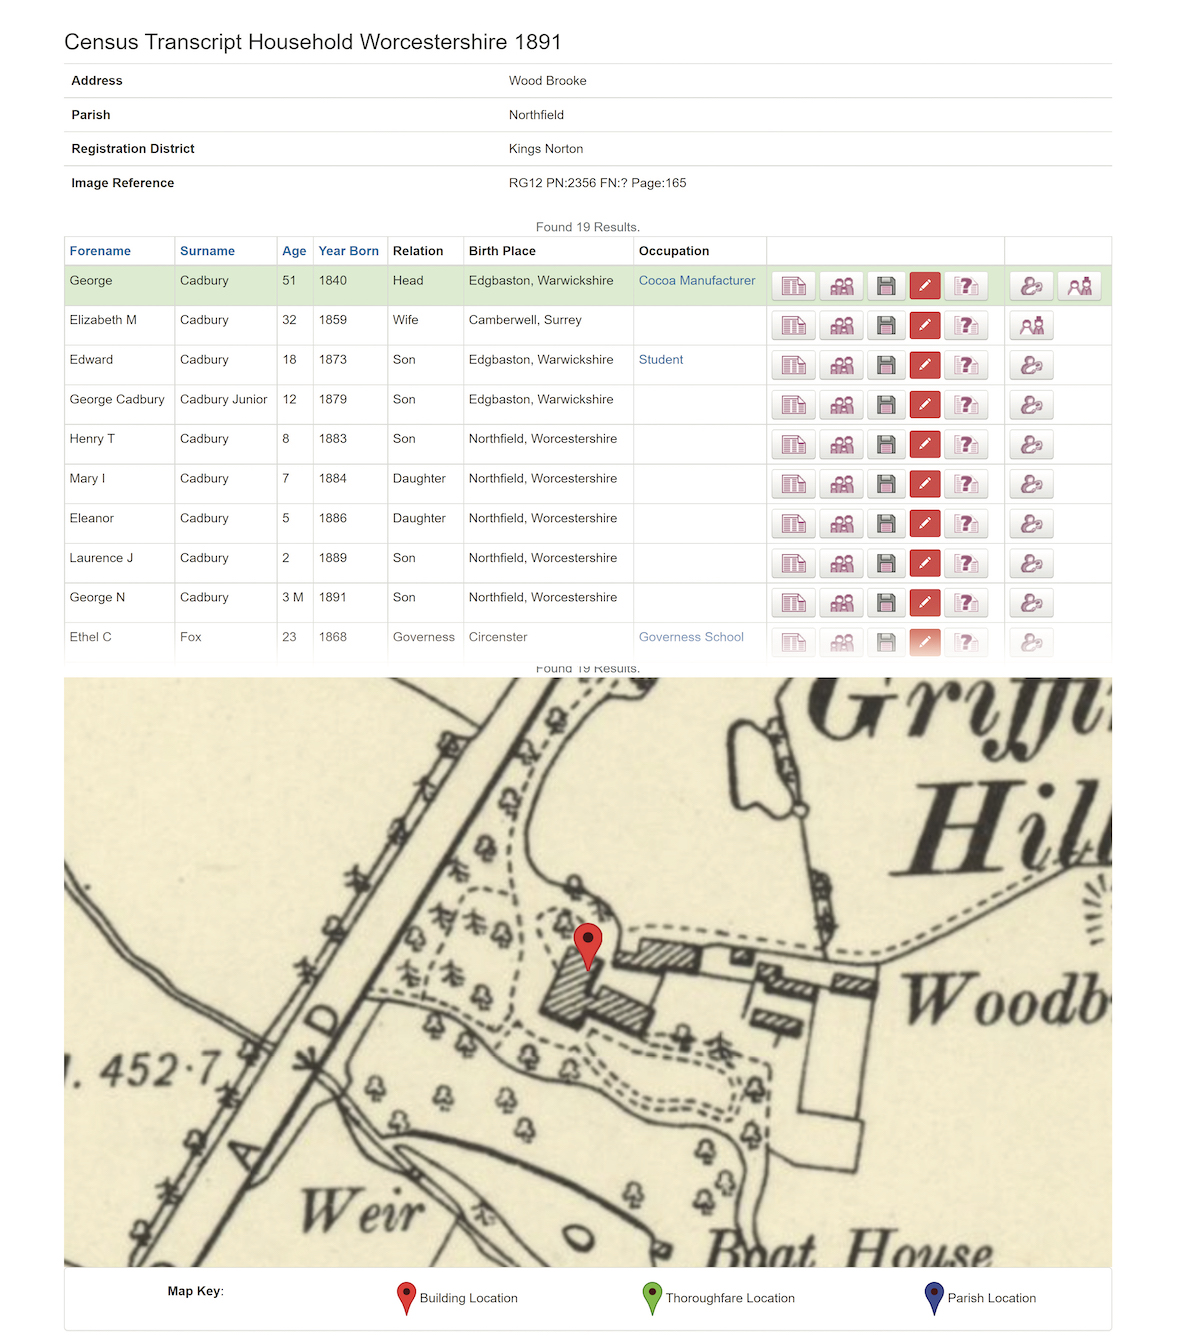Click the save floppy disk icon for Edward
This screenshot has width=1181, height=1337.
pyautogui.click(x=886, y=366)
